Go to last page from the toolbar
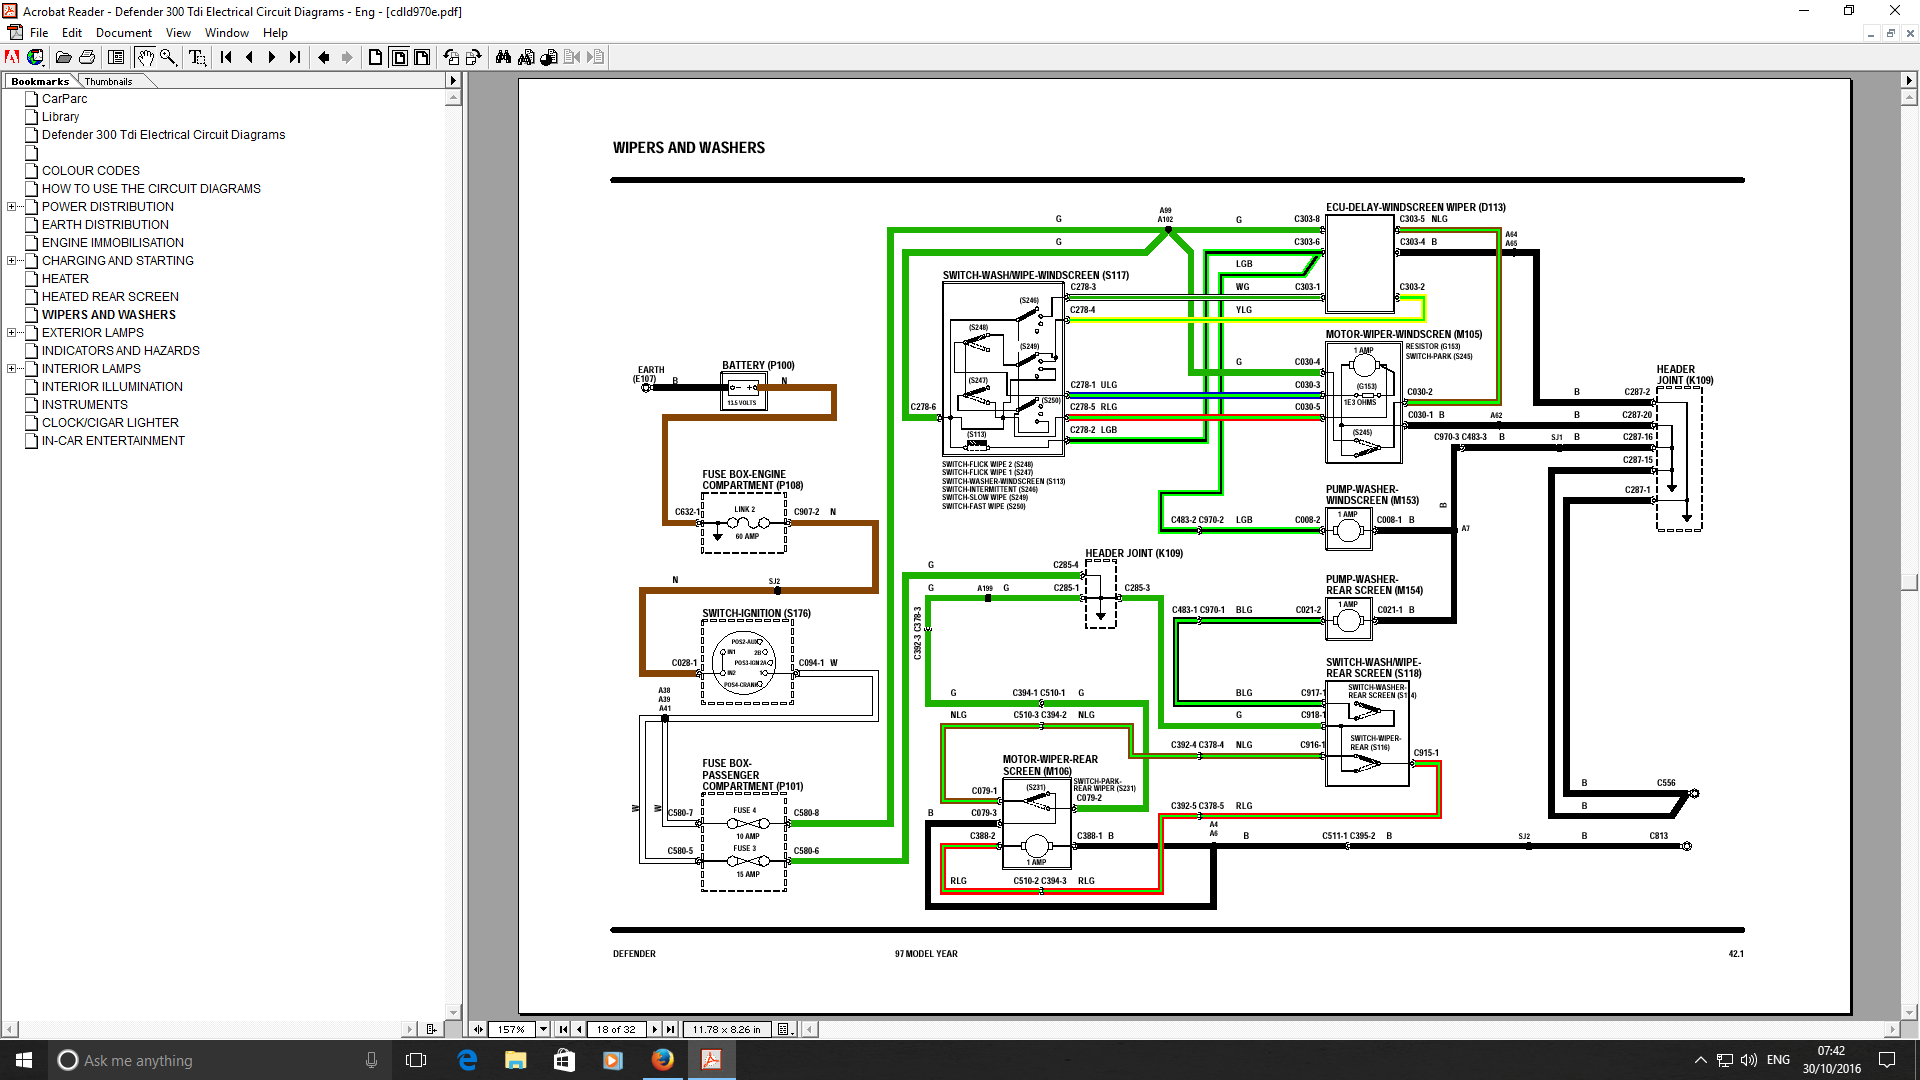 (x=295, y=57)
